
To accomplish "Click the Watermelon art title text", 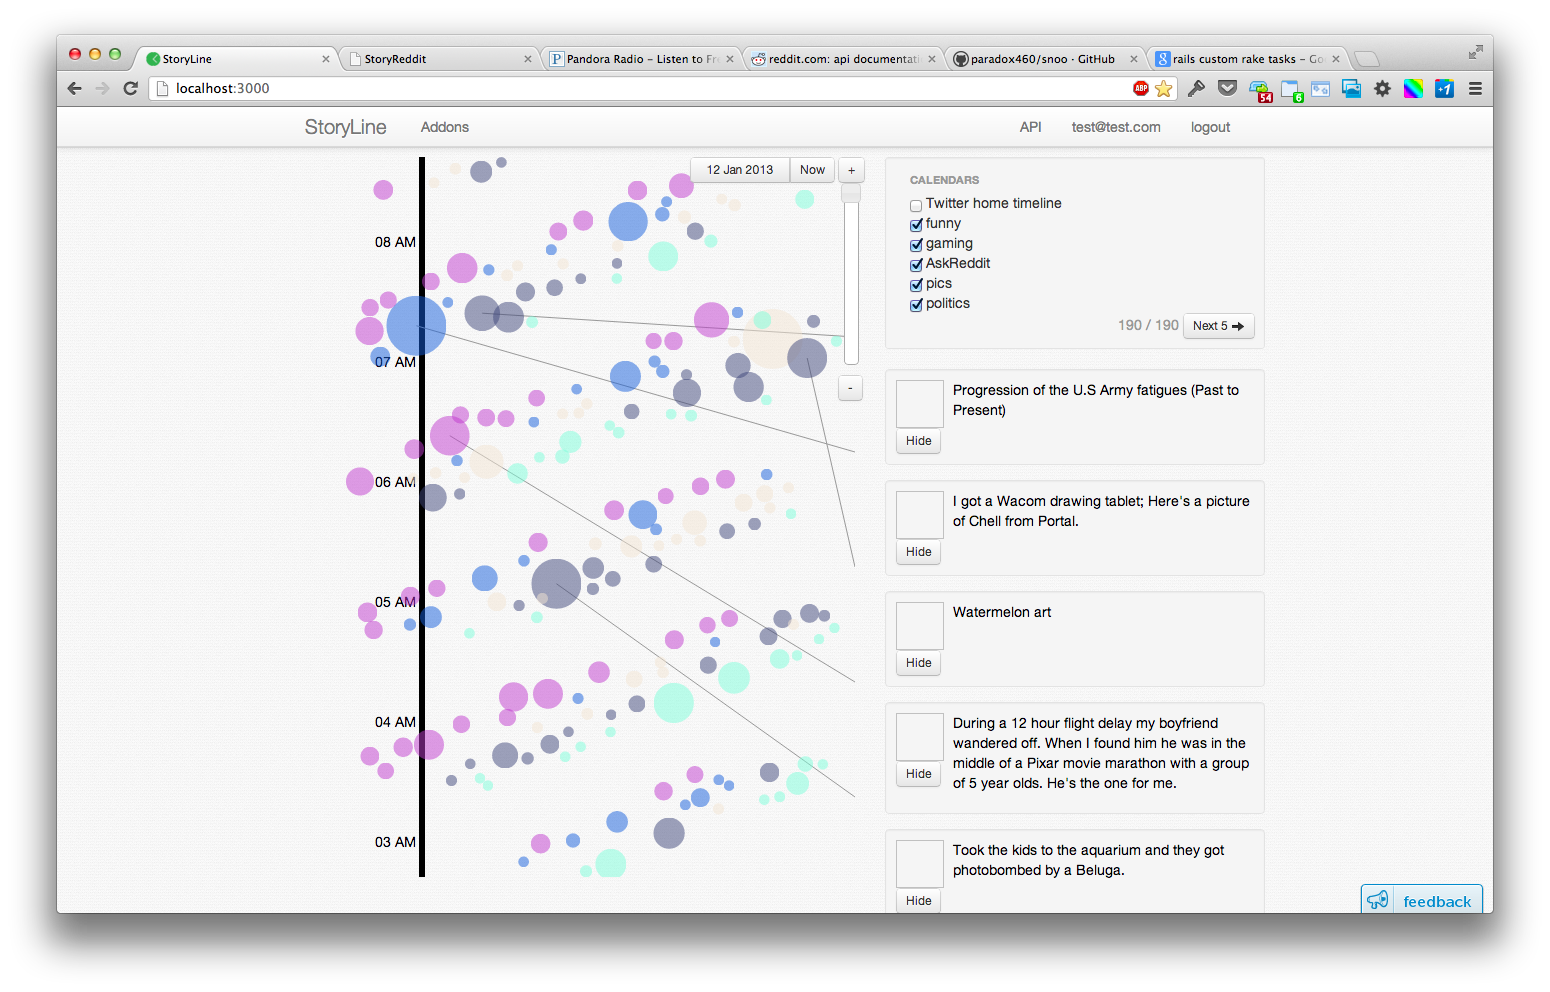I will point(1002,612).
